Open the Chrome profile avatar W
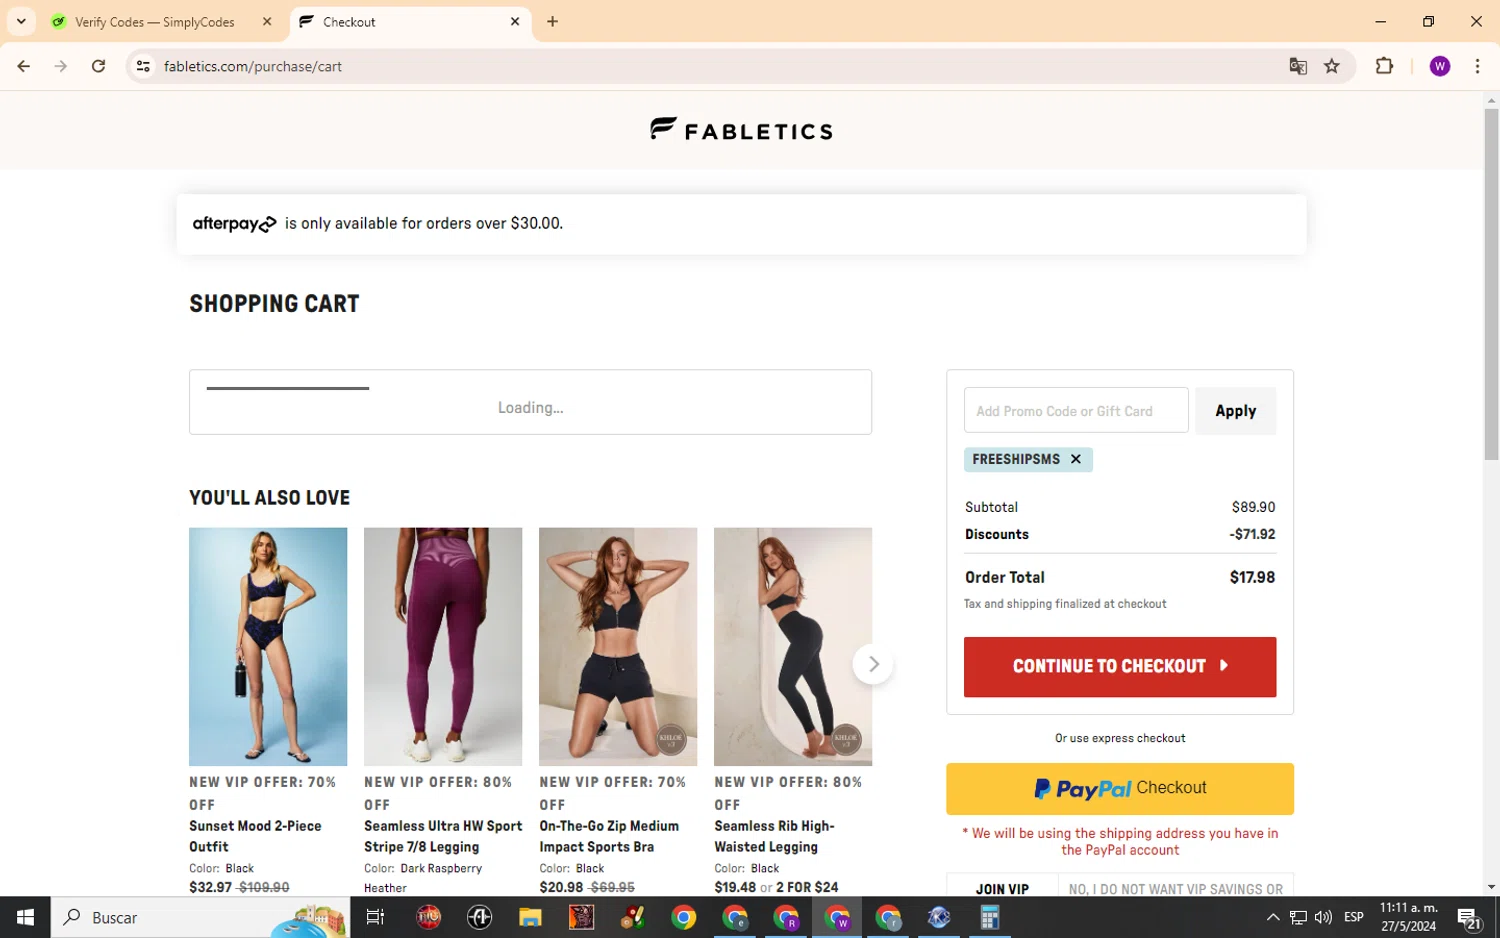This screenshot has height=938, width=1500. pos(1440,66)
